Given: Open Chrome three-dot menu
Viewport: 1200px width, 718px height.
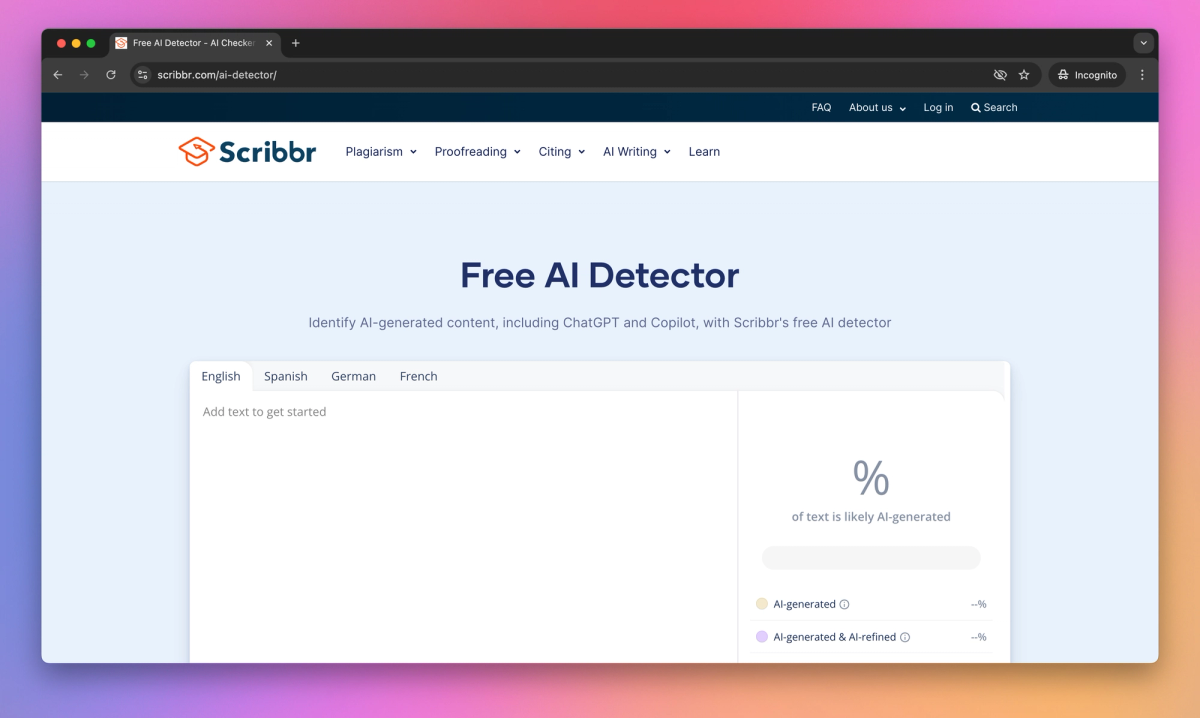Looking at the screenshot, I should (x=1142, y=75).
